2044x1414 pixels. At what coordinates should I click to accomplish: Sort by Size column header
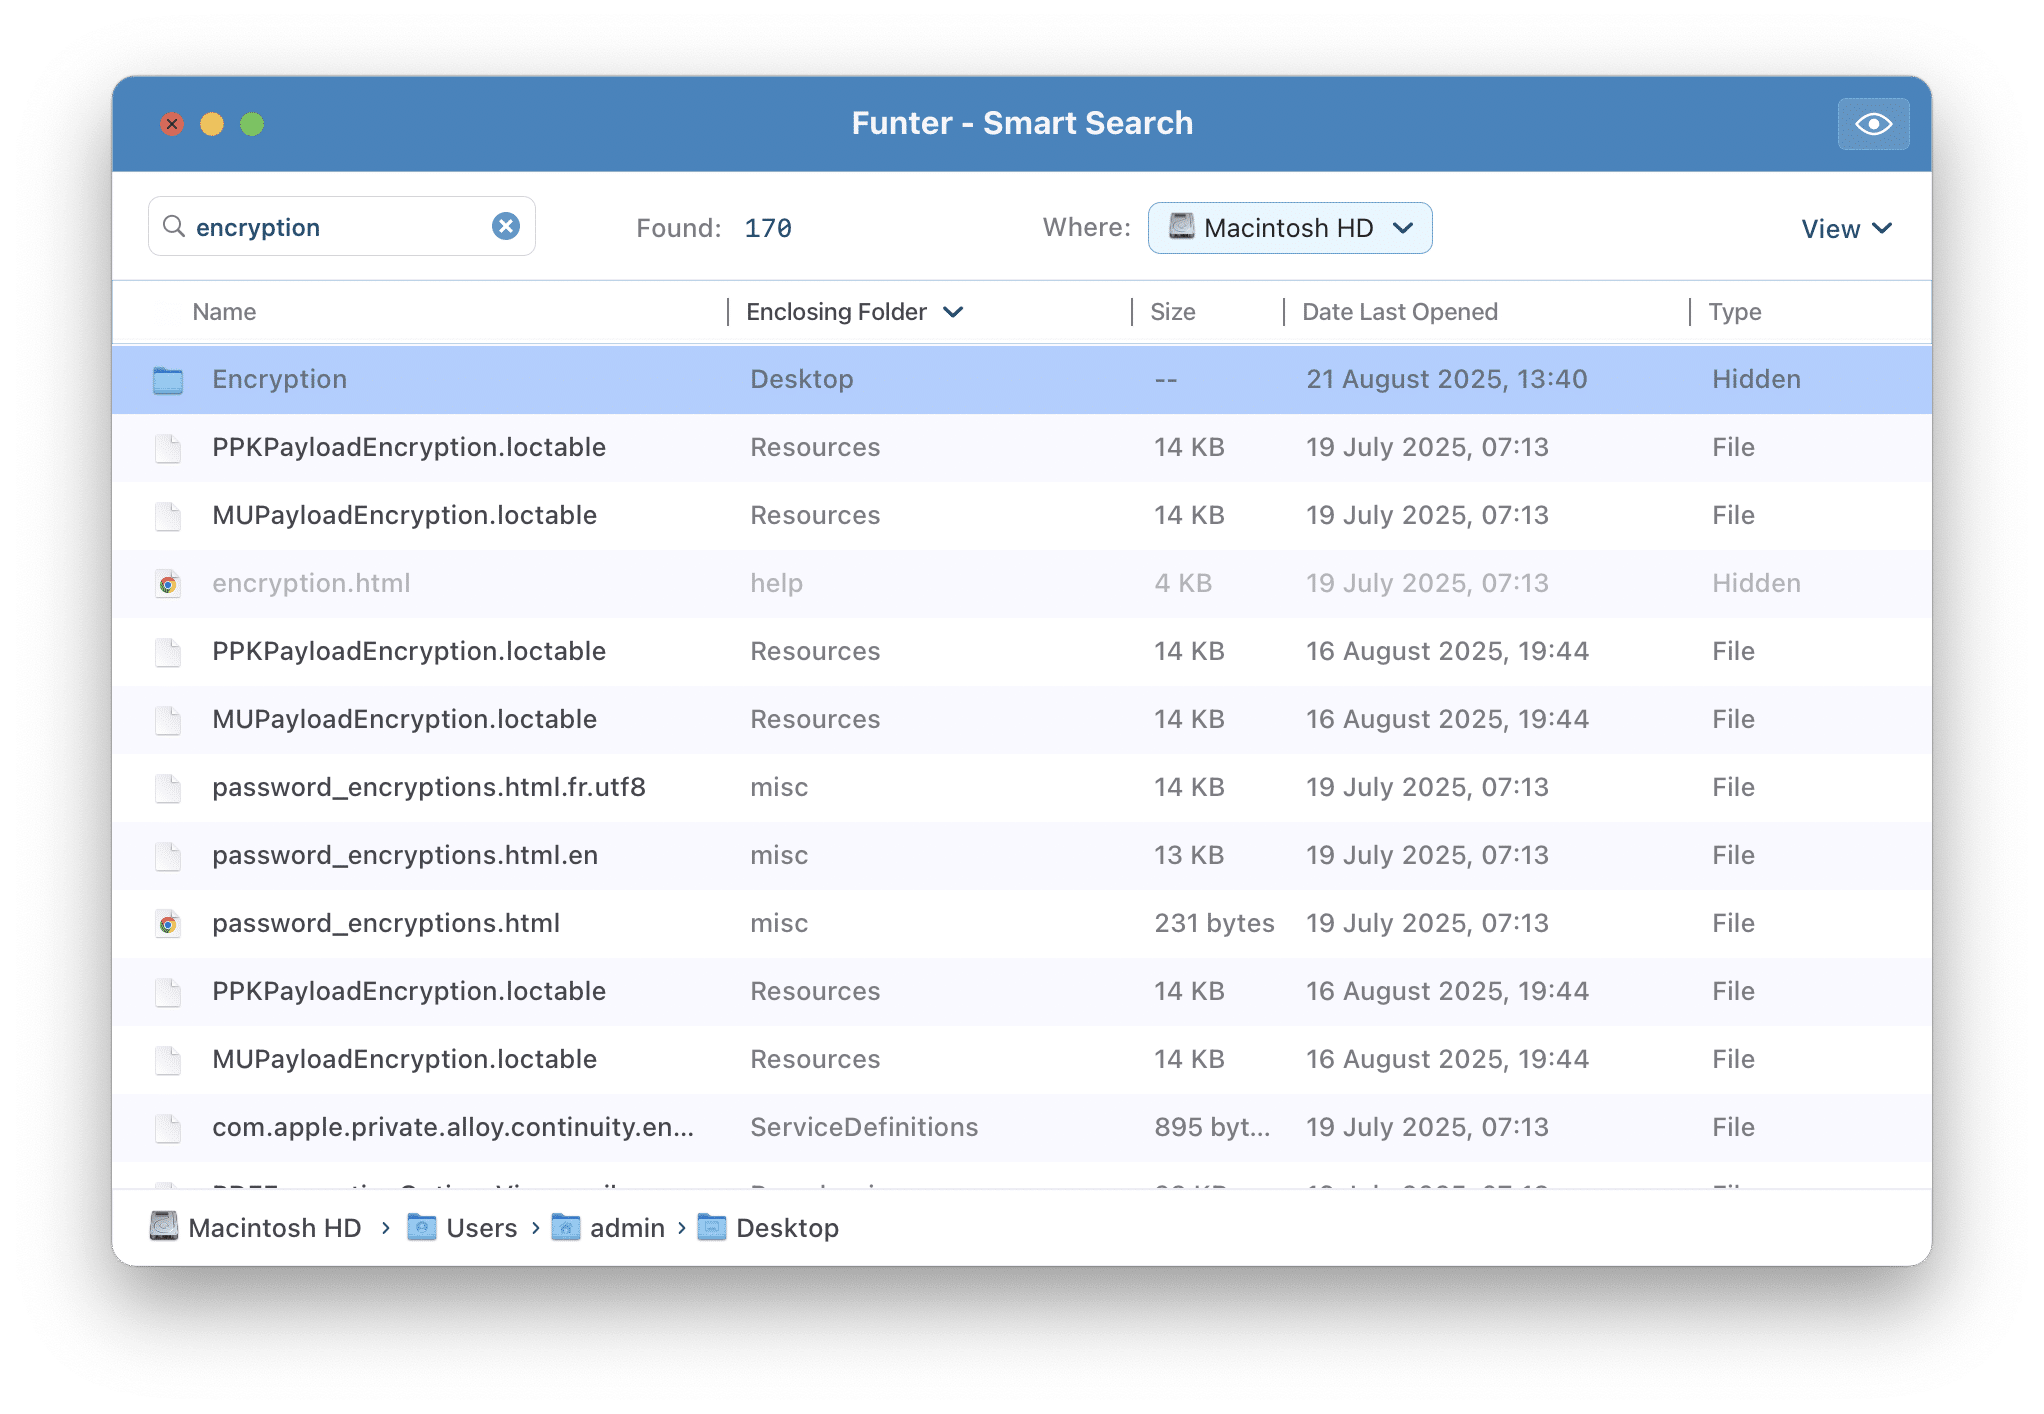pyautogui.click(x=1173, y=312)
